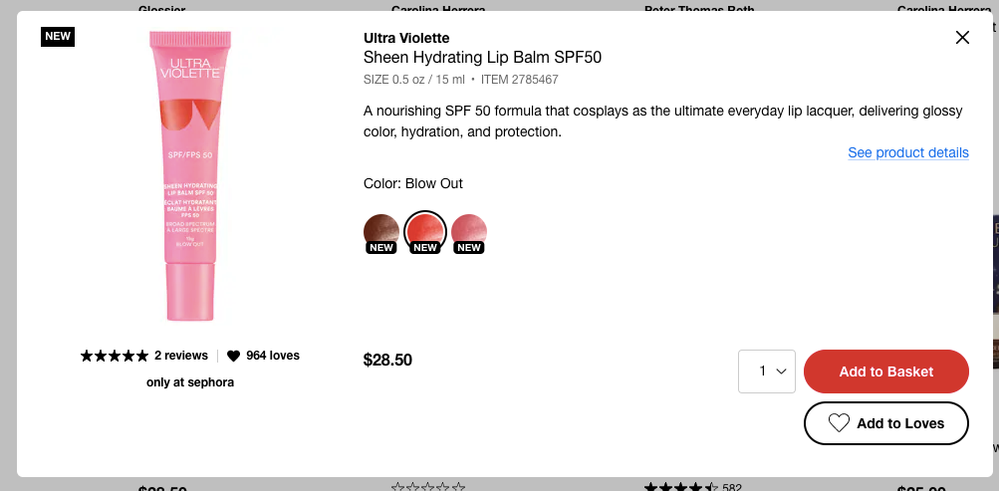This screenshot has height=491, width=999.
Task: Close the product quick-look modal
Action: (x=962, y=38)
